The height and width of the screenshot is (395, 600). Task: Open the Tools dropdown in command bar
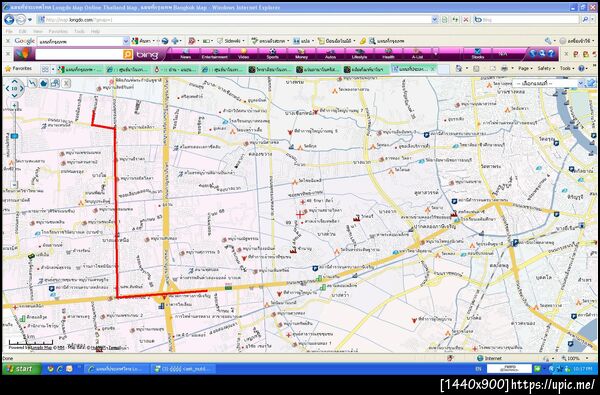[x=567, y=69]
